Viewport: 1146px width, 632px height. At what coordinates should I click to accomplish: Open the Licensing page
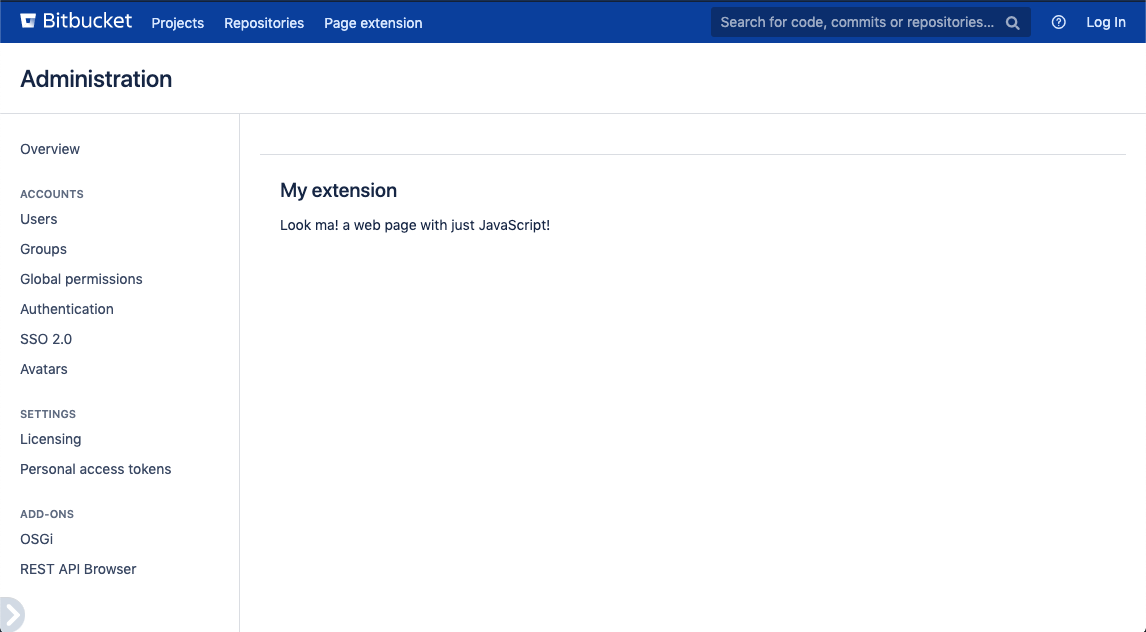pyautogui.click(x=50, y=438)
